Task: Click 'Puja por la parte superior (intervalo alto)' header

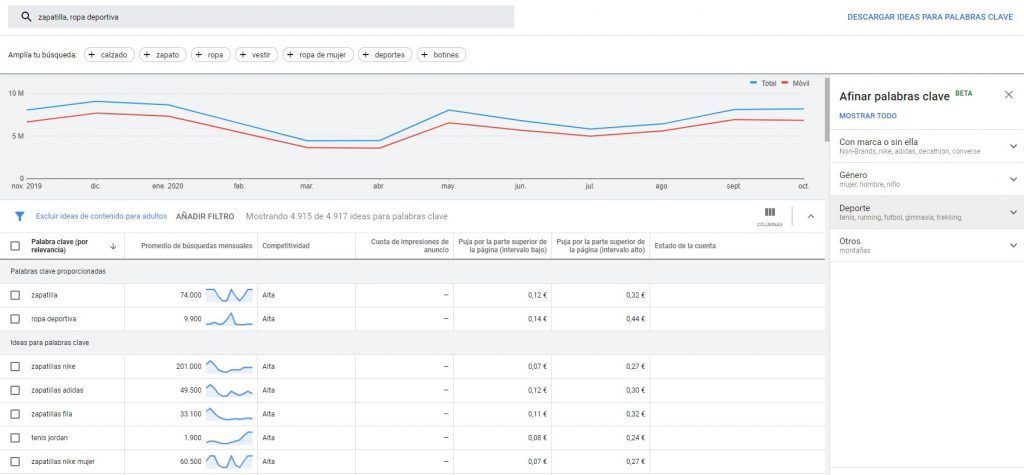Action: click(x=600, y=246)
